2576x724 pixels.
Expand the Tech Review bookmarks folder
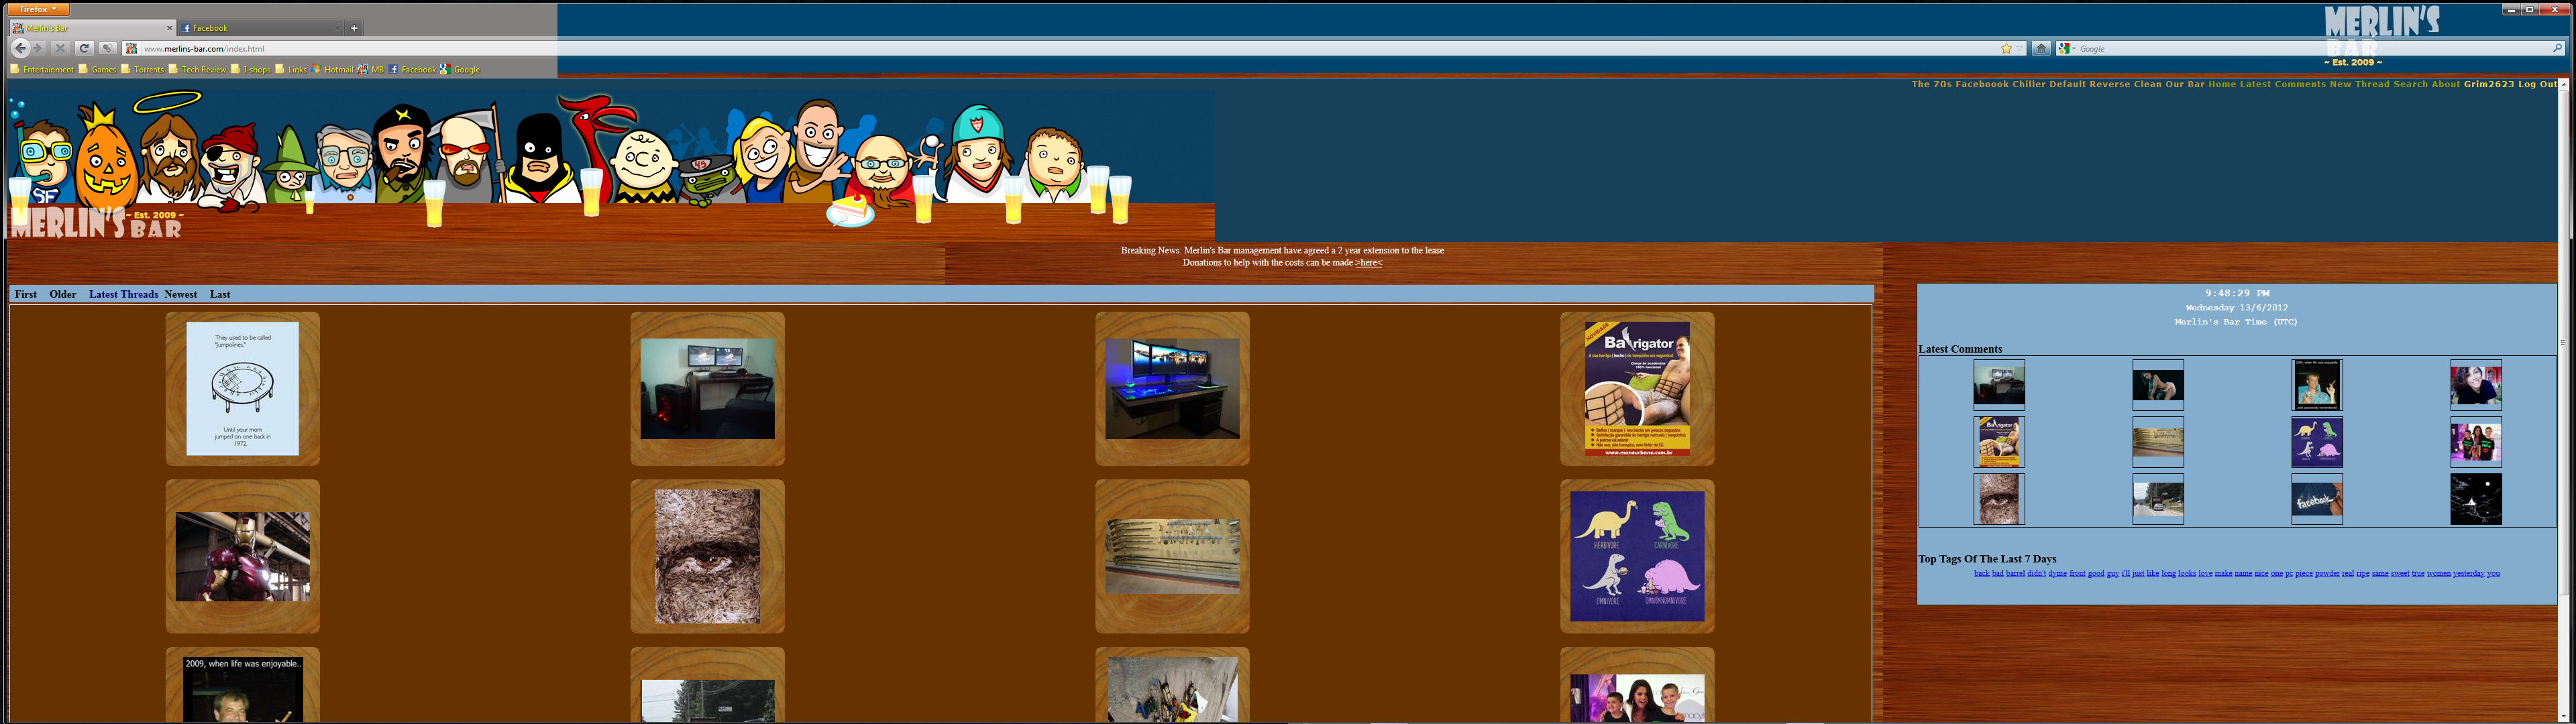pyautogui.click(x=197, y=69)
